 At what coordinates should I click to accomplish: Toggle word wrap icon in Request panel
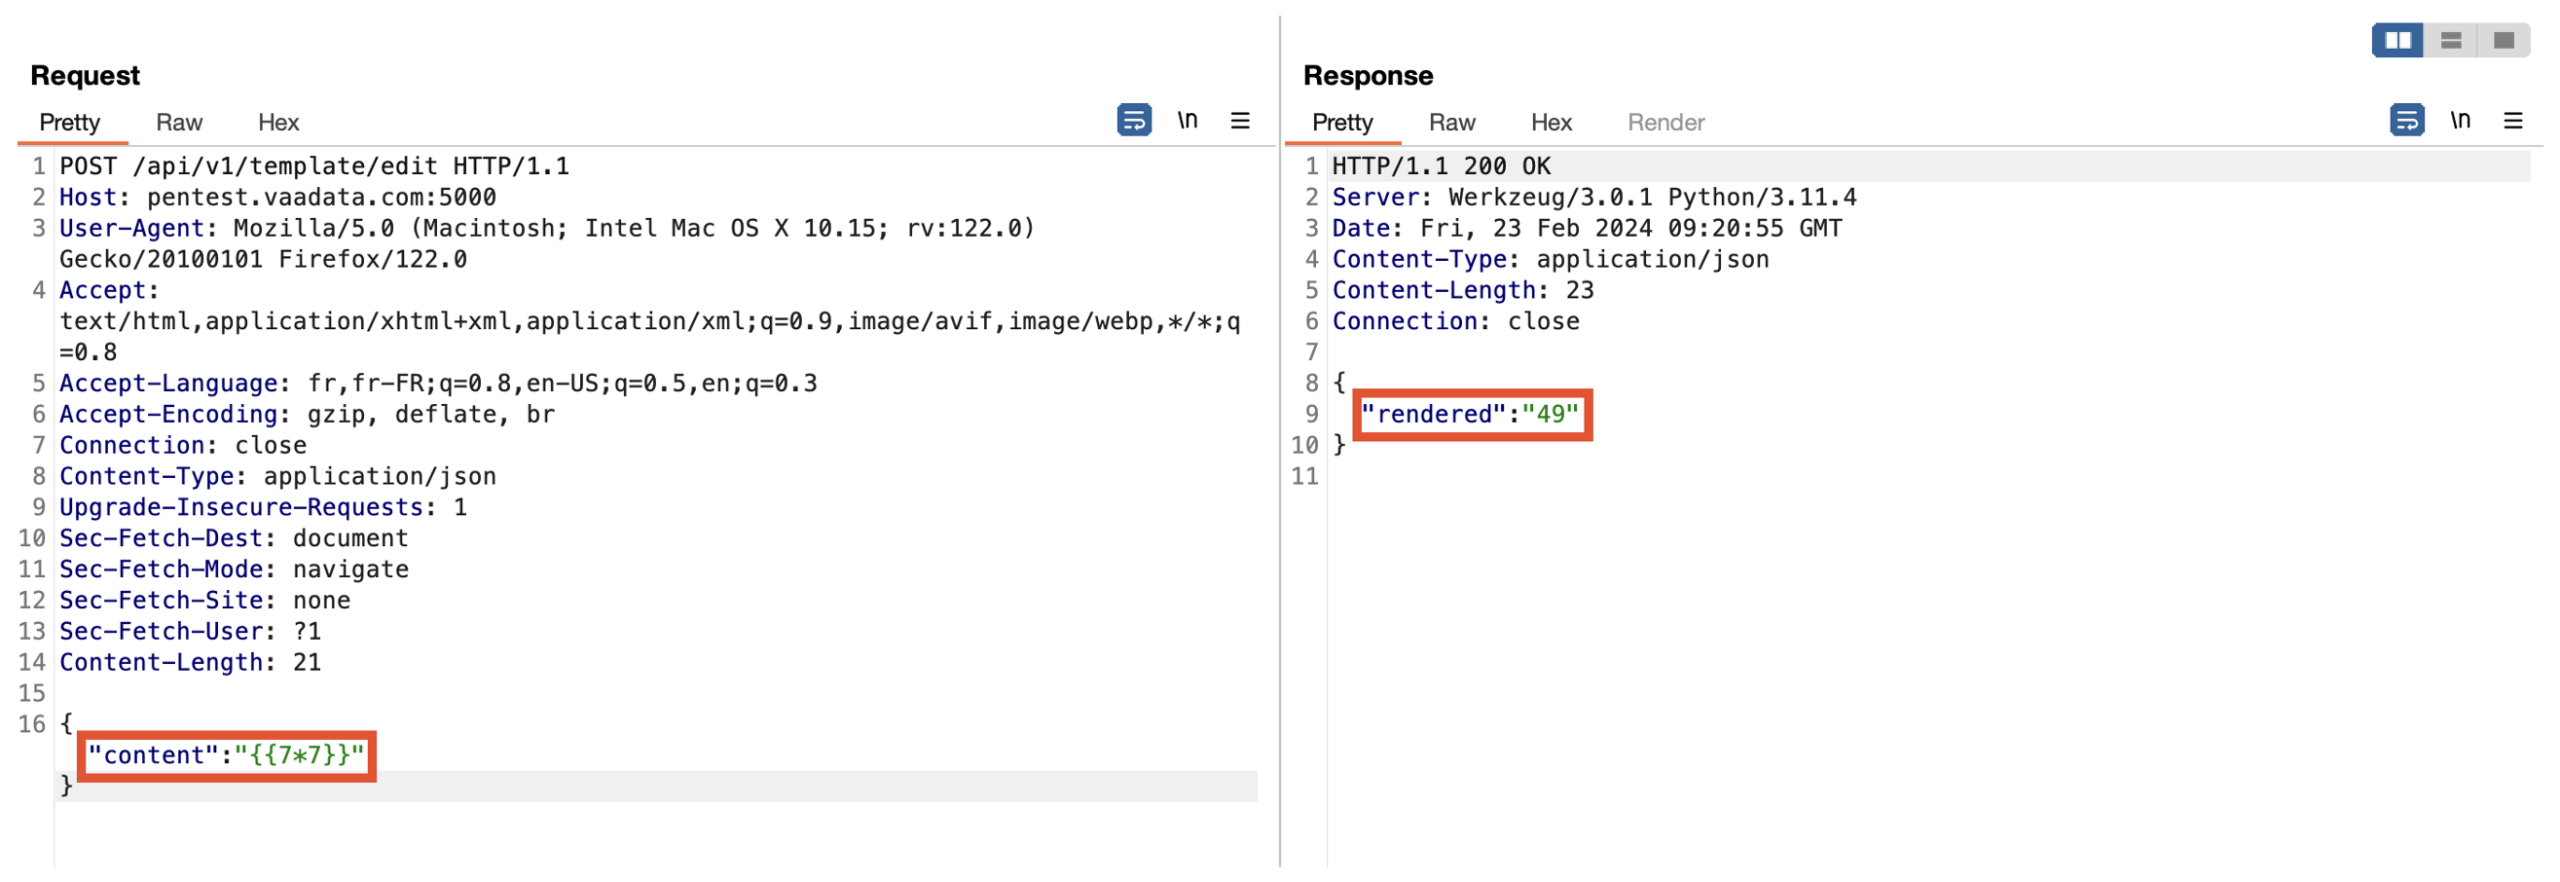click(x=1133, y=120)
